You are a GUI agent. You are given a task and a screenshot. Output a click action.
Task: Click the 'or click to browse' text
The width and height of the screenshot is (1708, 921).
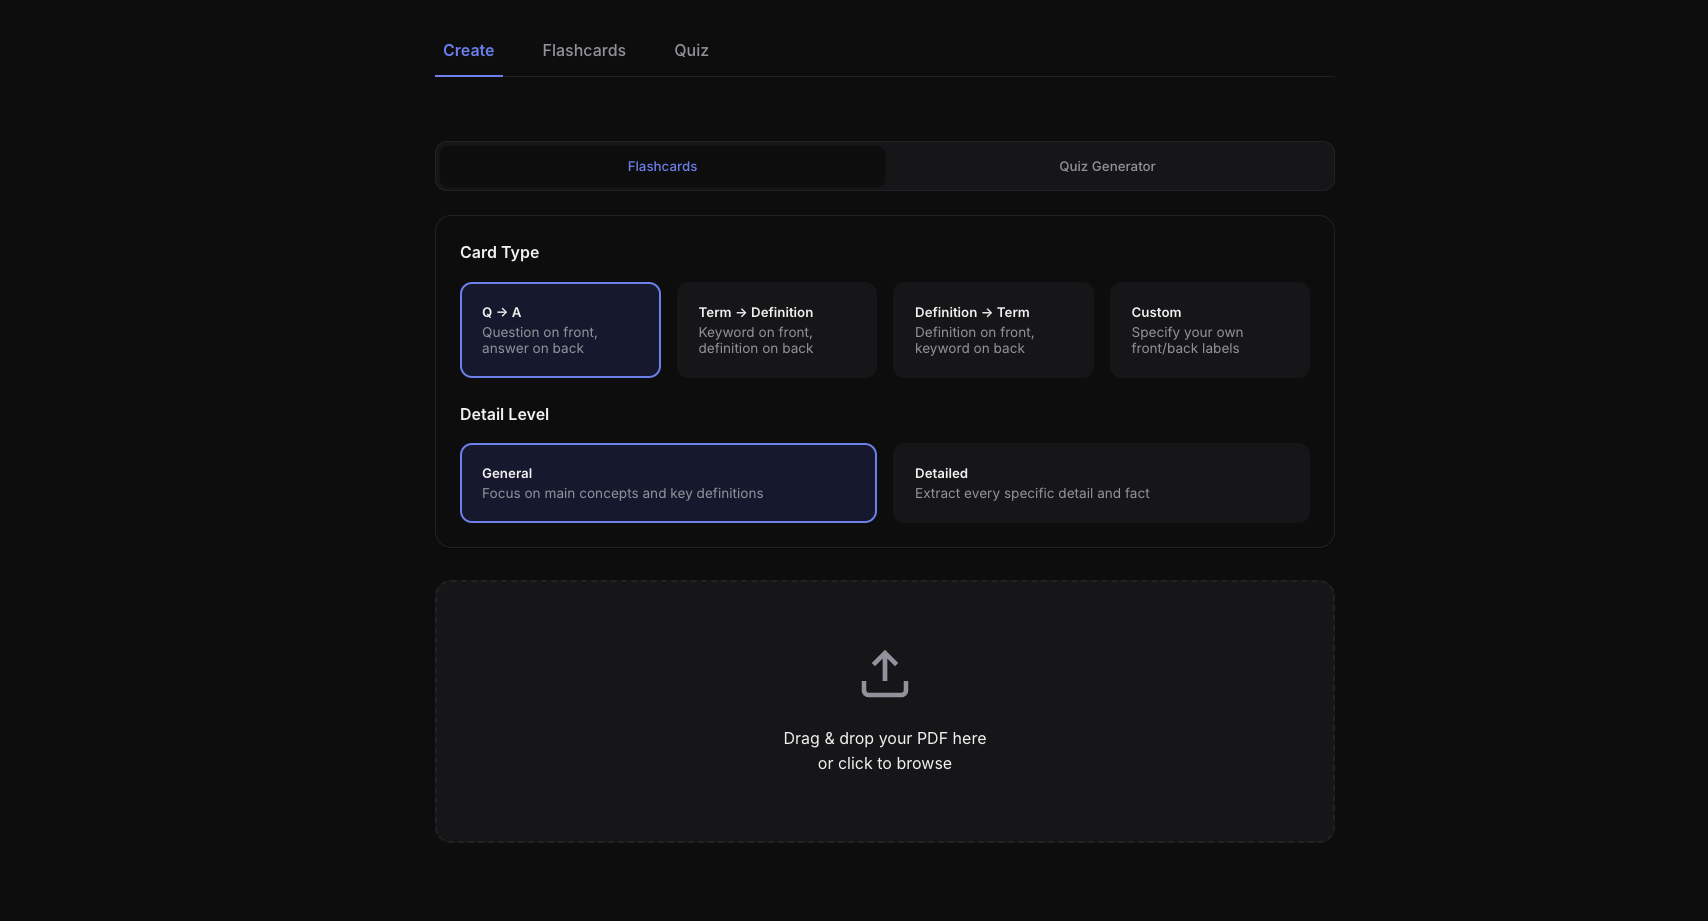point(884,763)
